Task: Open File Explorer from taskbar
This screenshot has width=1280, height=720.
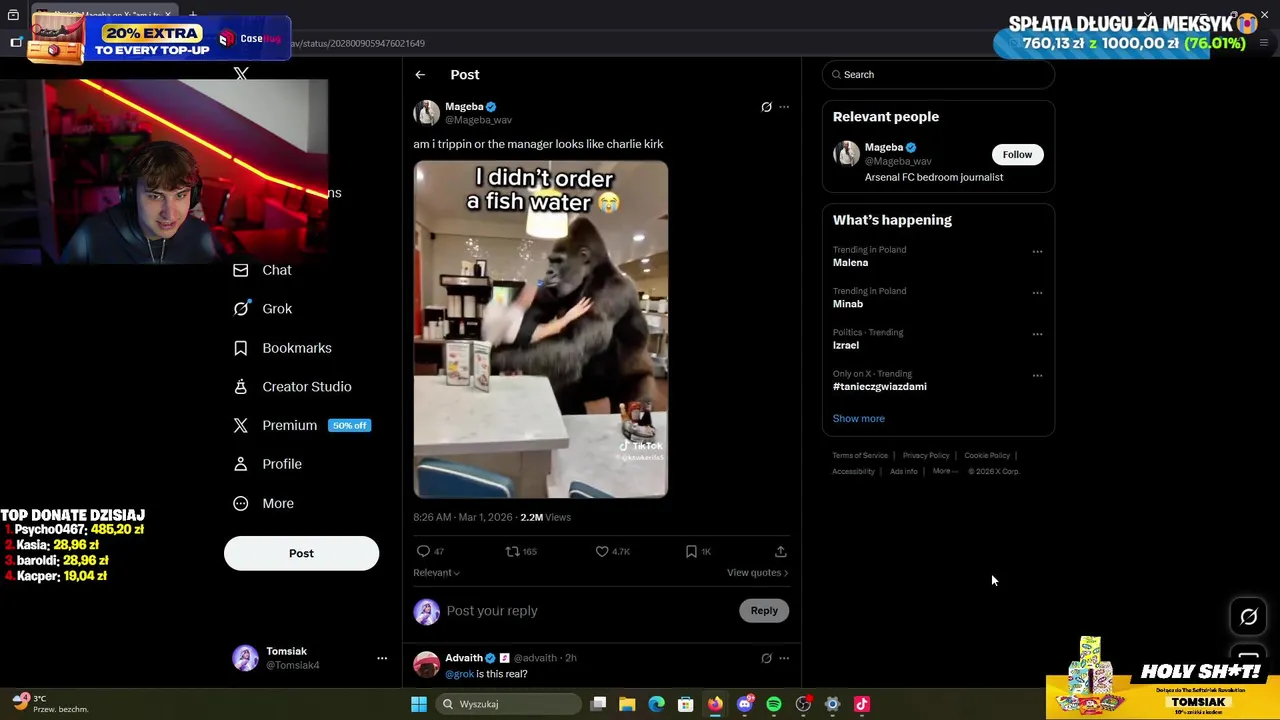Action: coord(627,704)
